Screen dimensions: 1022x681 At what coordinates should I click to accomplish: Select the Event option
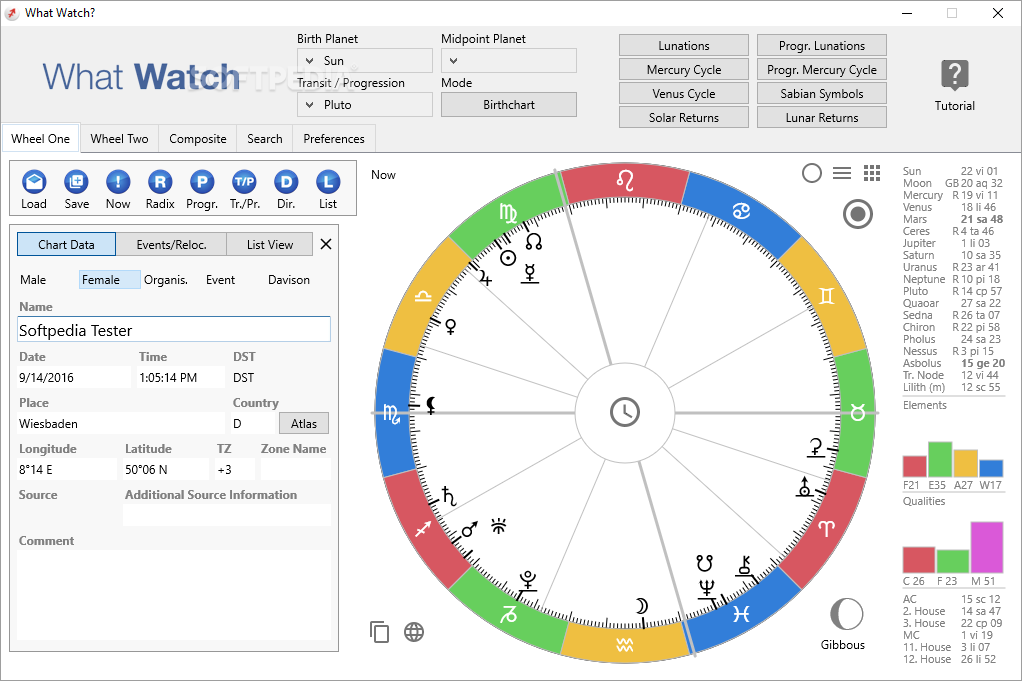(x=220, y=280)
